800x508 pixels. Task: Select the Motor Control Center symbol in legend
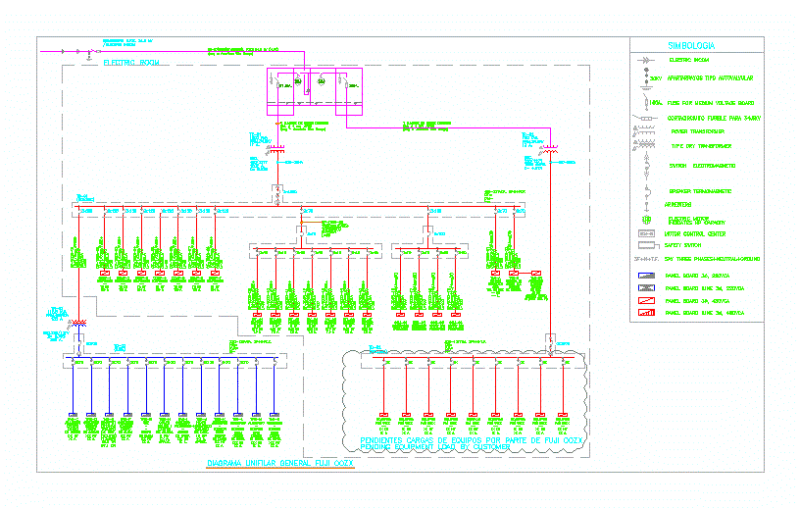[x=646, y=234]
